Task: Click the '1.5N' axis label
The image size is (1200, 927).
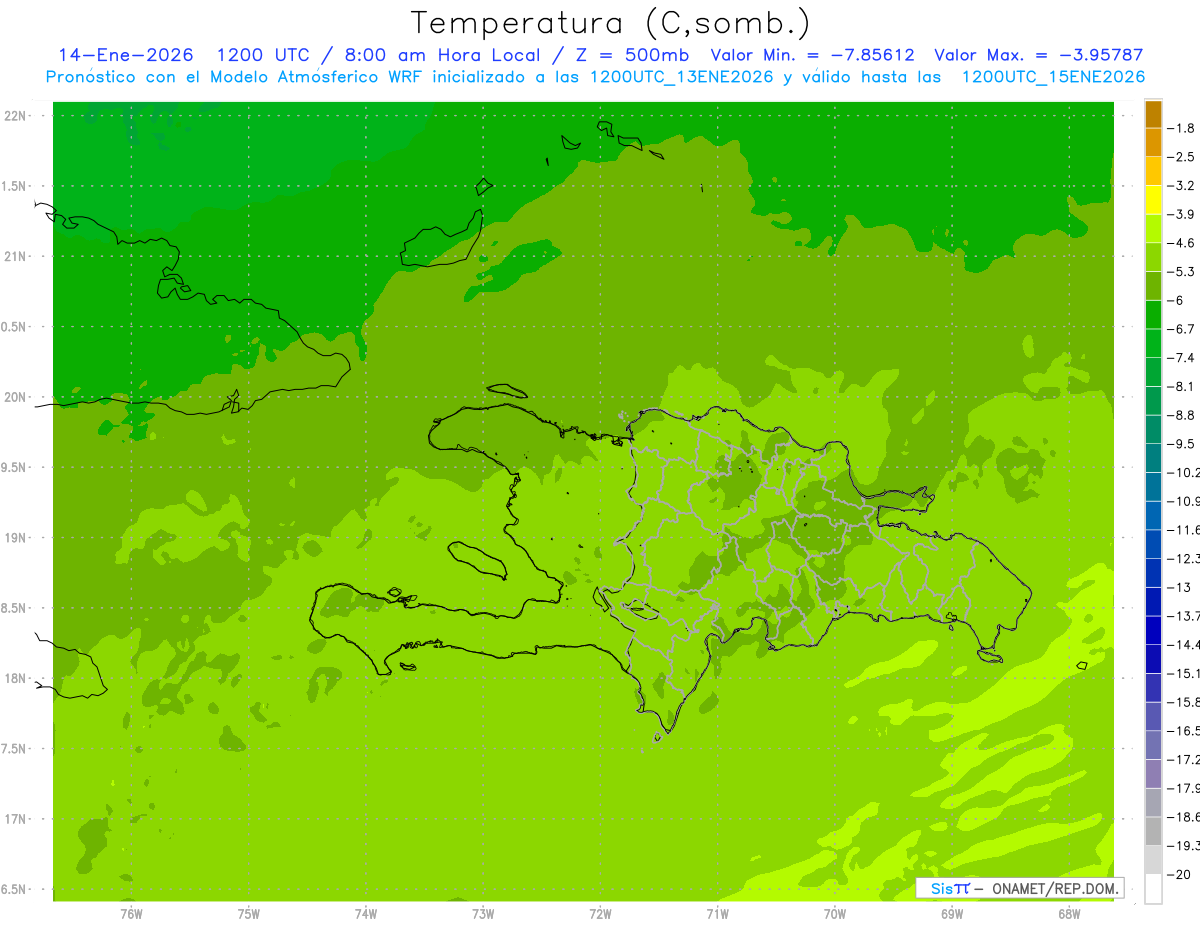Action: pos(16,187)
